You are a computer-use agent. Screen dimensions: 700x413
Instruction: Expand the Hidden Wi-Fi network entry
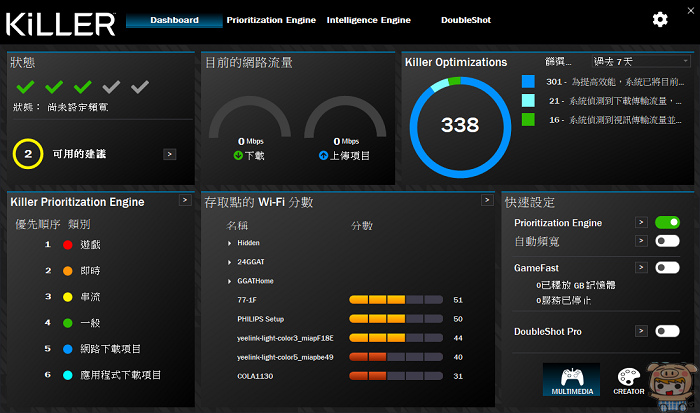coord(230,243)
